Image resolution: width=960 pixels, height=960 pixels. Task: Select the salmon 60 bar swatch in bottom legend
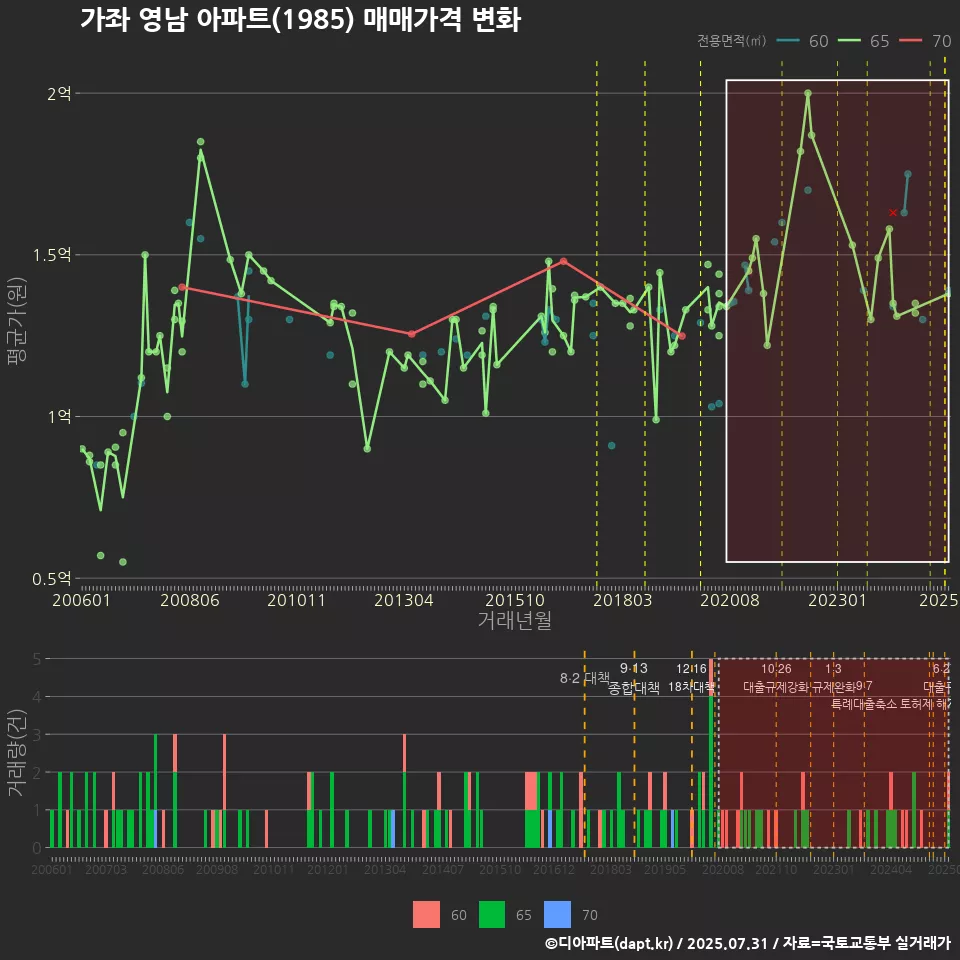426,915
